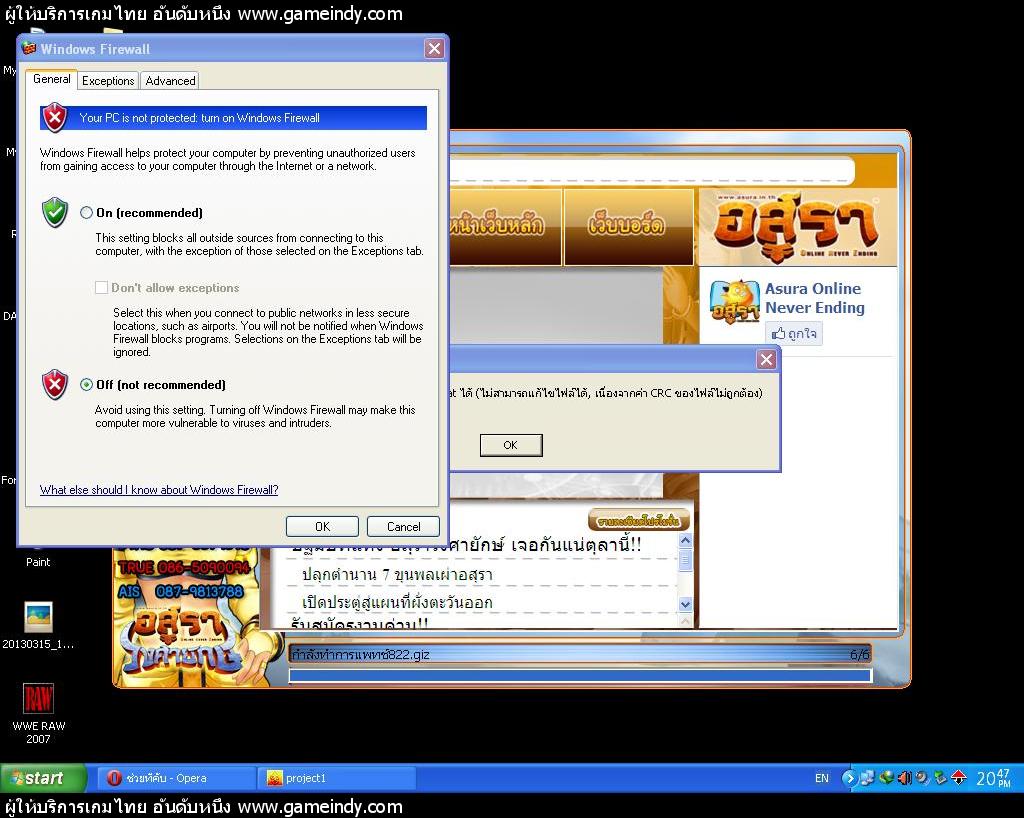
Task: Open 'Asura Online Never Ending' page link
Action: [x=814, y=298]
